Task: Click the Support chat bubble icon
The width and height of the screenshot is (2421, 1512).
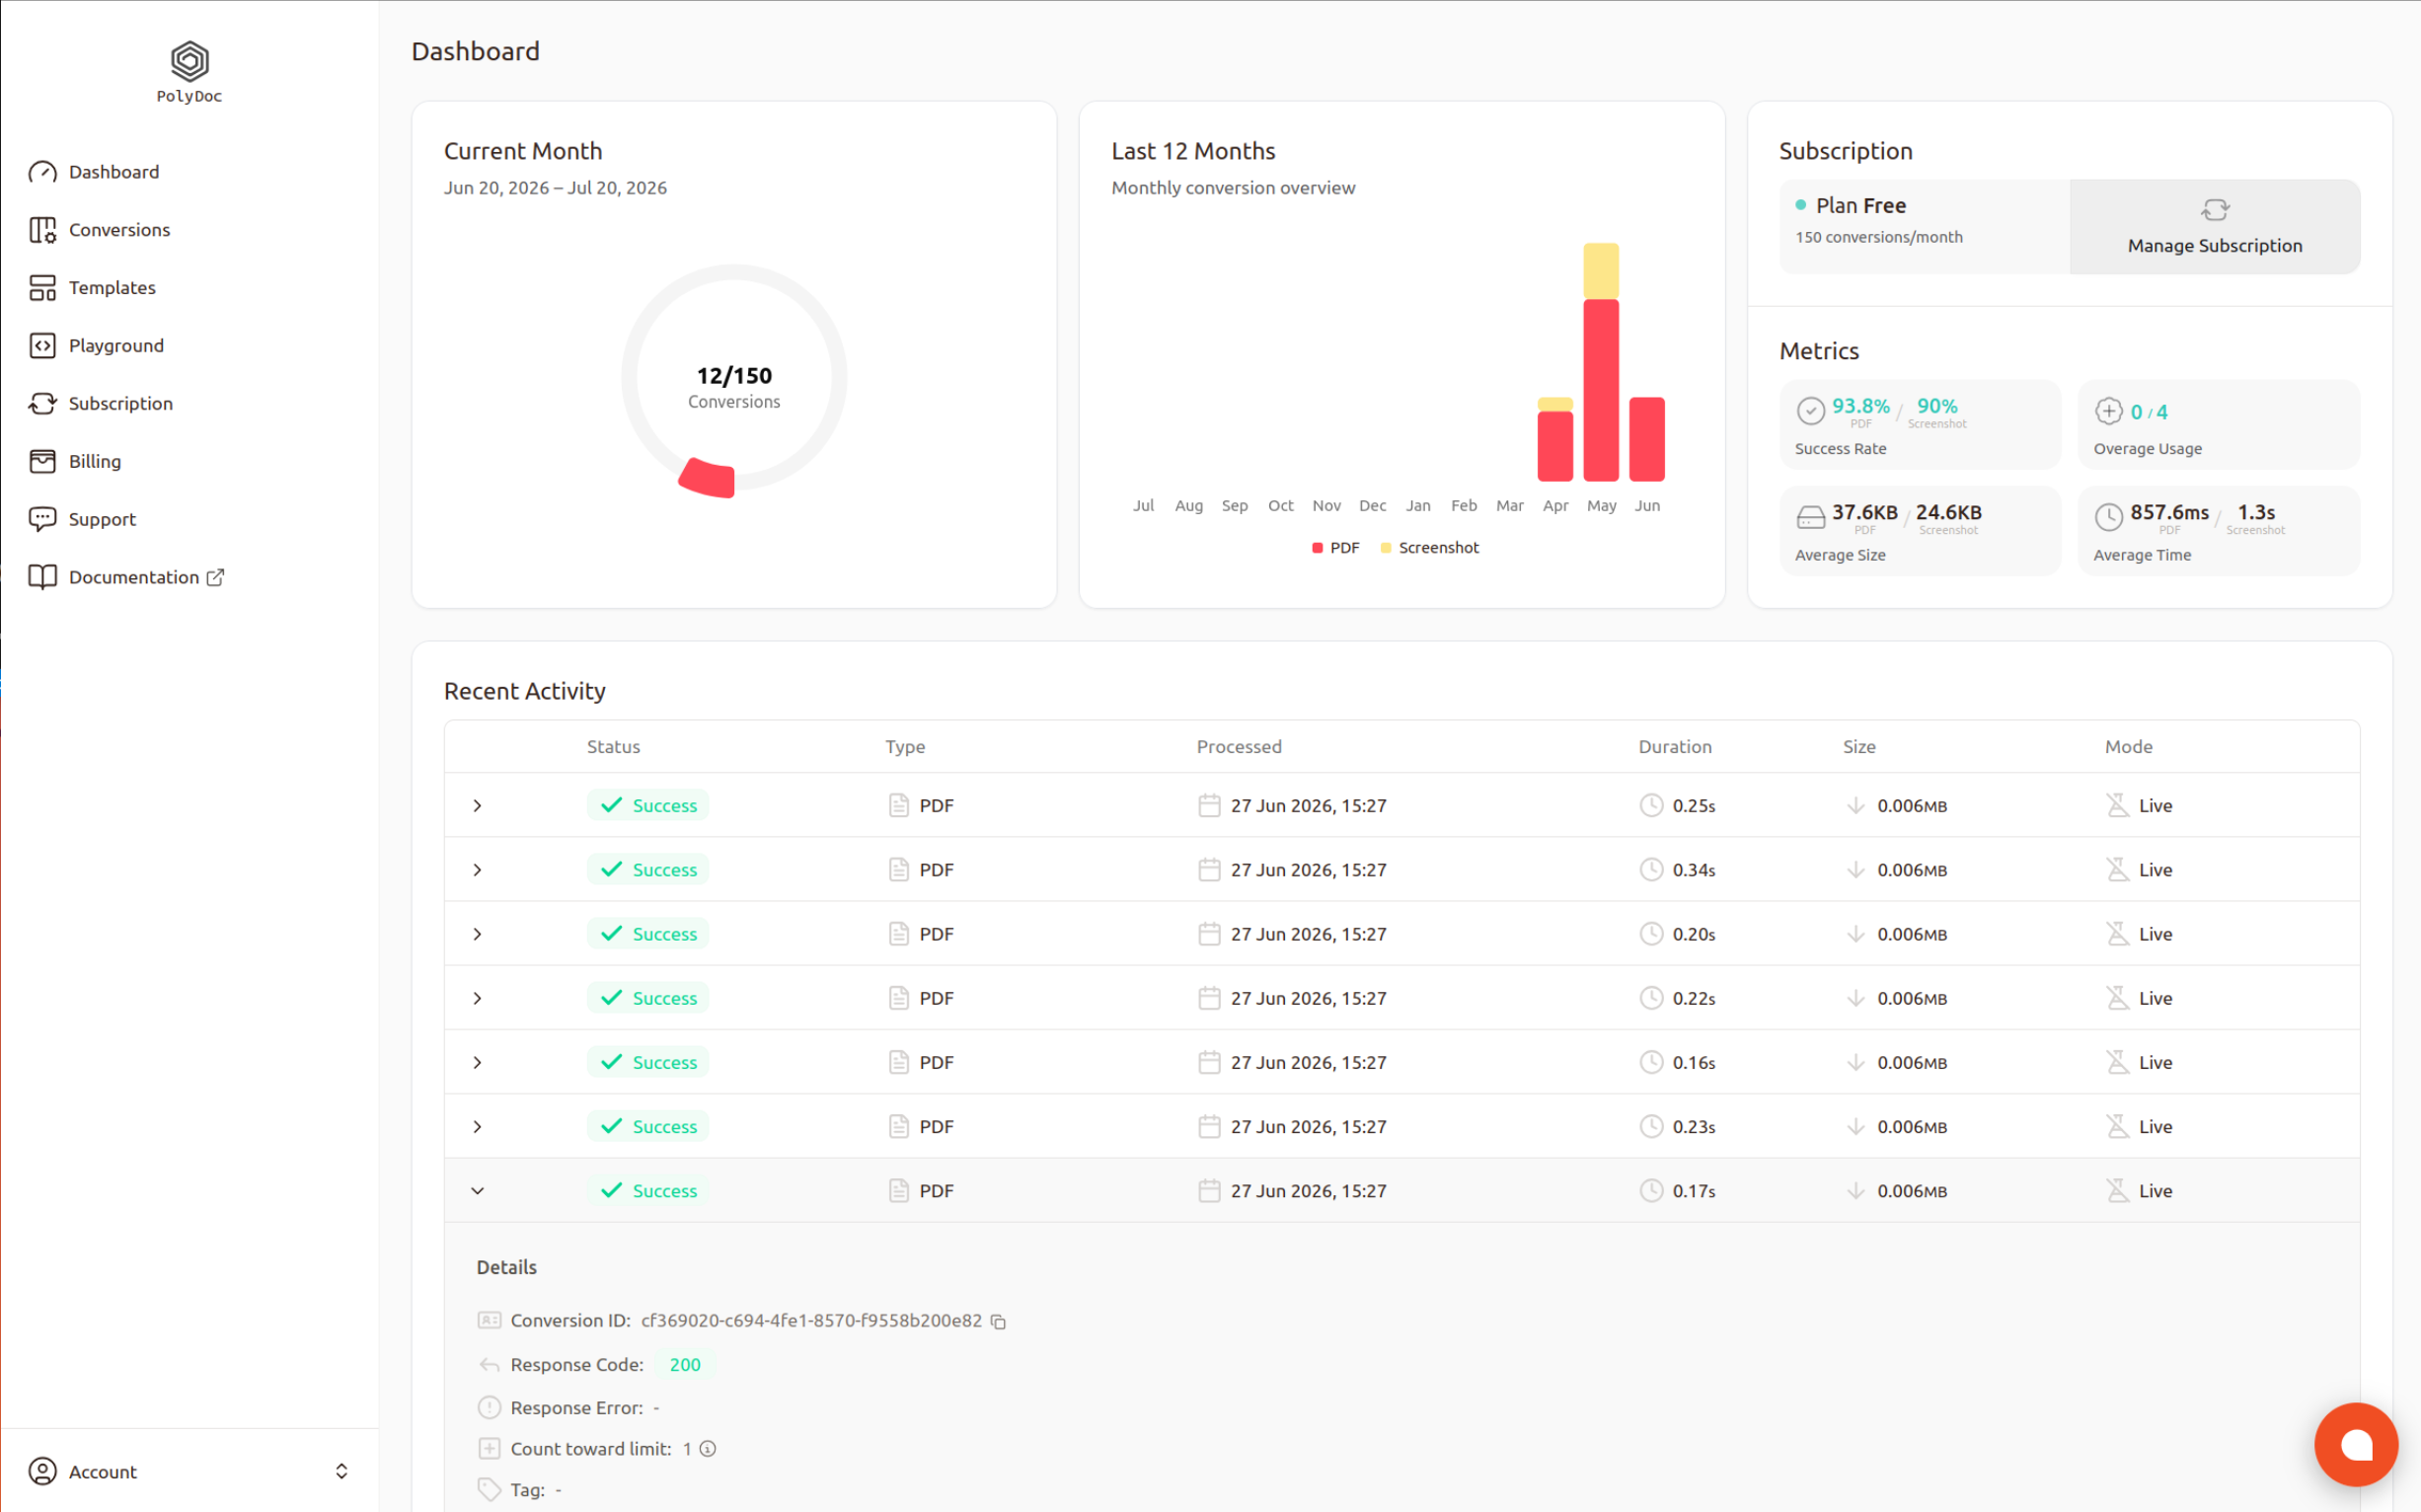Action: coord(42,519)
